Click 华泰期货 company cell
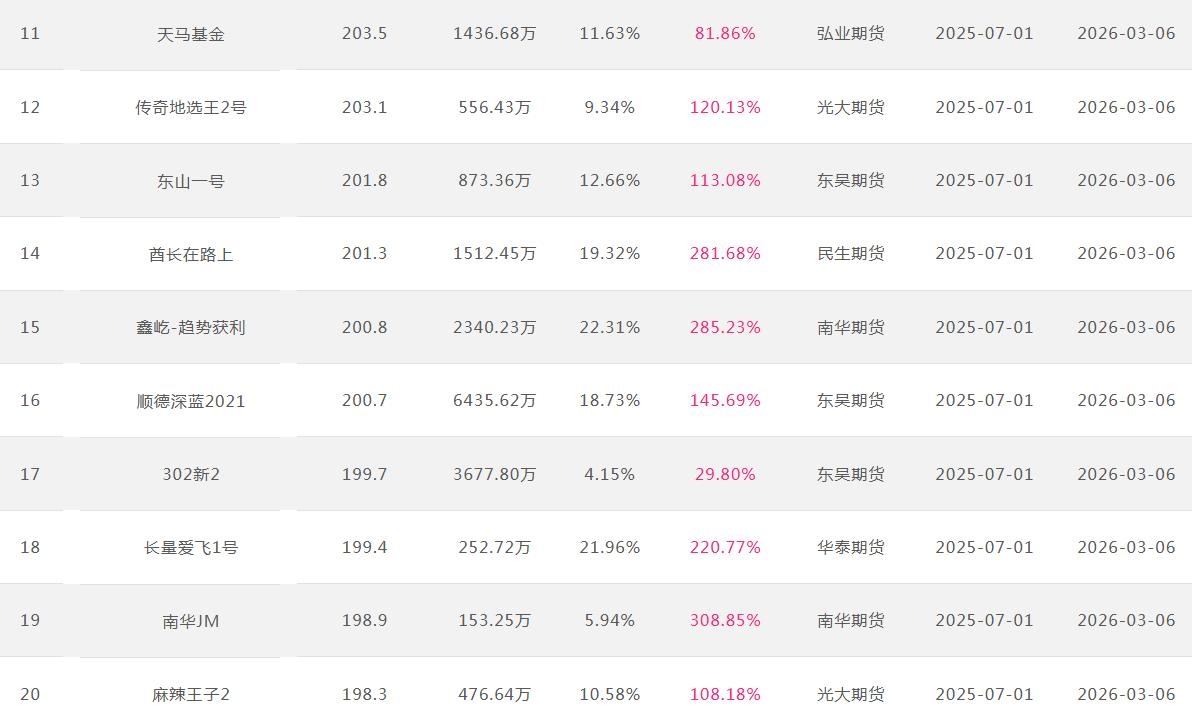The width and height of the screenshot is (1192, 723). (850, 547)
